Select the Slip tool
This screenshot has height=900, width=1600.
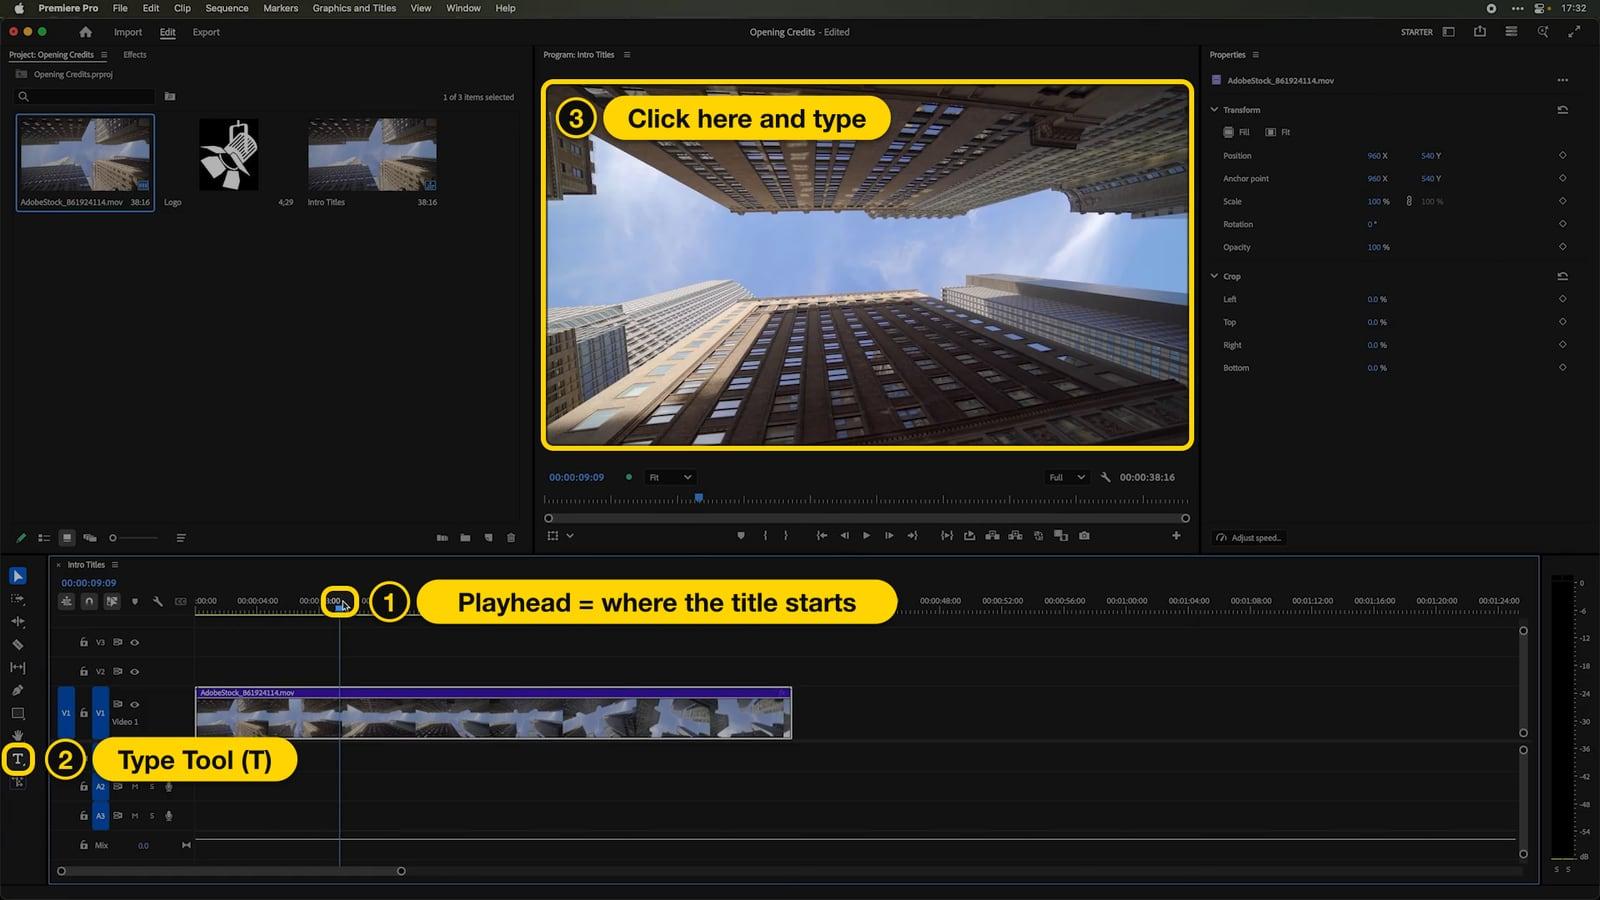point(18,668)
